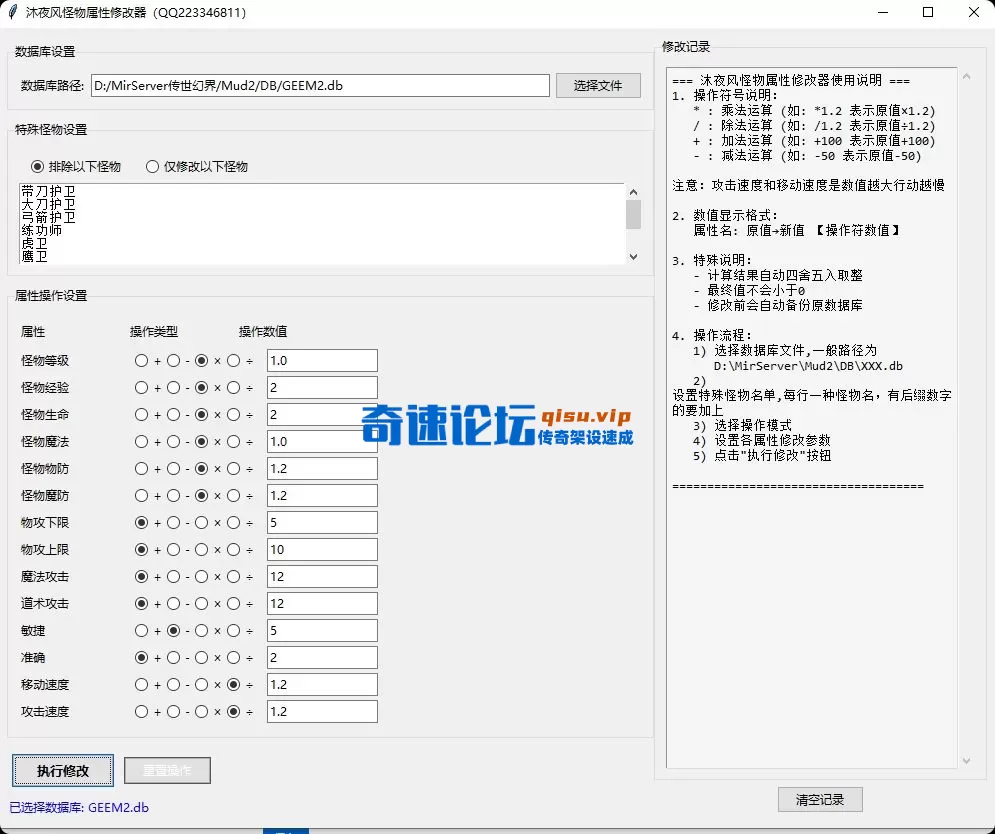Choose - operation for 道术攻击
Viewport: 995px width, 834px height.
(172, 603)
